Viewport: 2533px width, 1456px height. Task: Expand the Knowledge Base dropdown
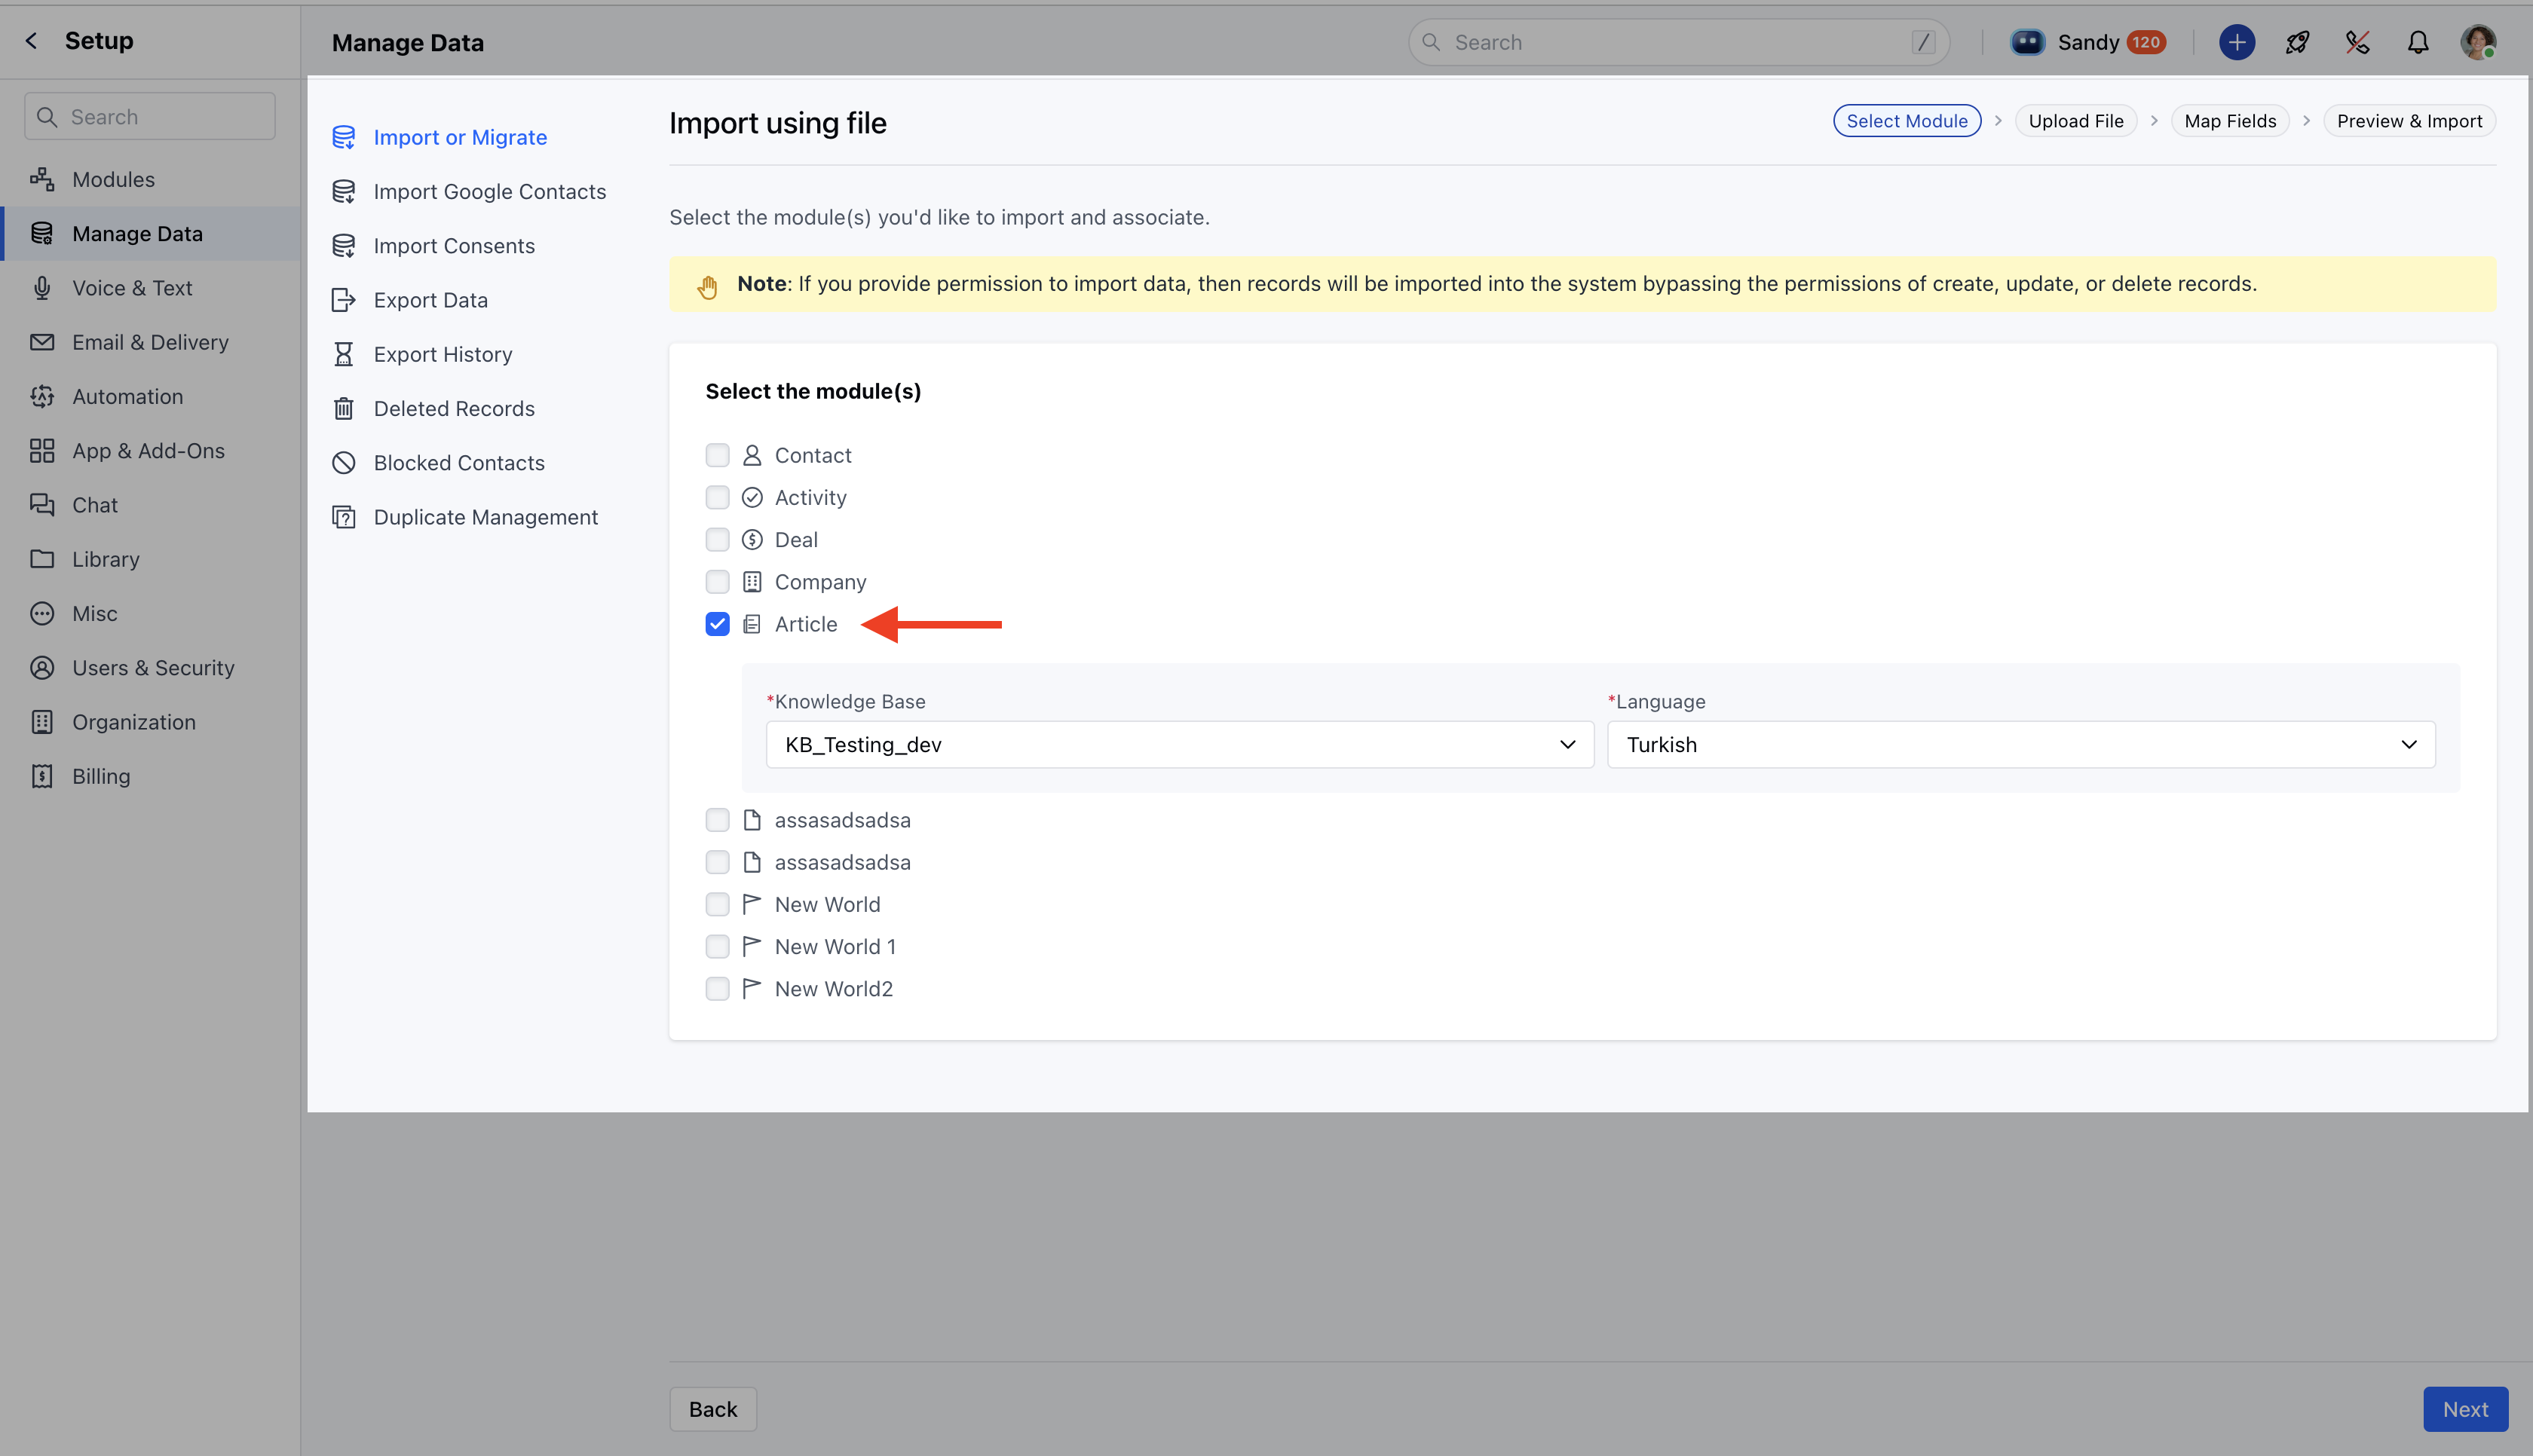tap(1179, 744)
